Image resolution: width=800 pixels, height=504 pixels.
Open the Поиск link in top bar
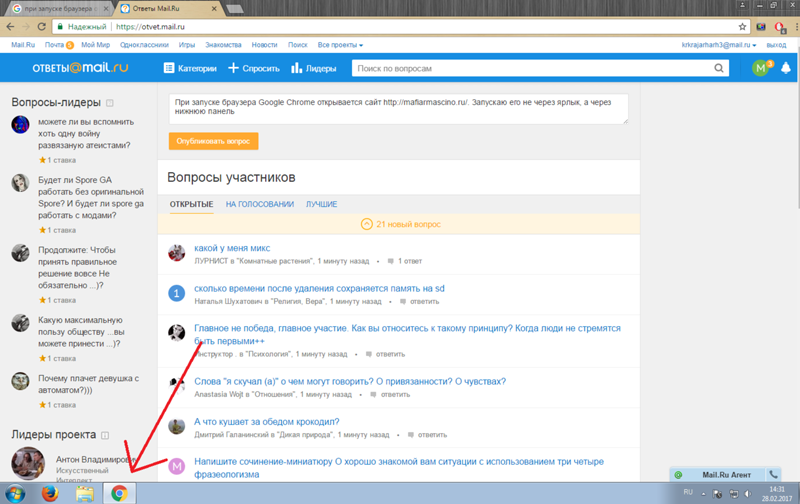297,45
